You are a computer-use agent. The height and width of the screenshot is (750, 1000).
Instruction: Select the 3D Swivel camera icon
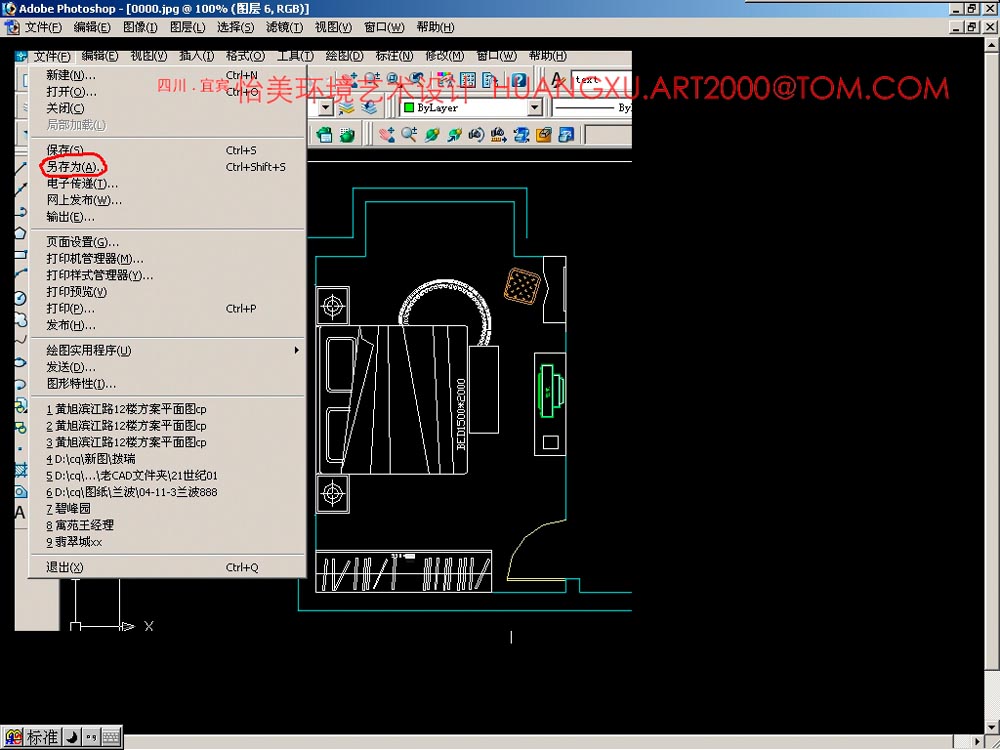(x=476, y=135)
